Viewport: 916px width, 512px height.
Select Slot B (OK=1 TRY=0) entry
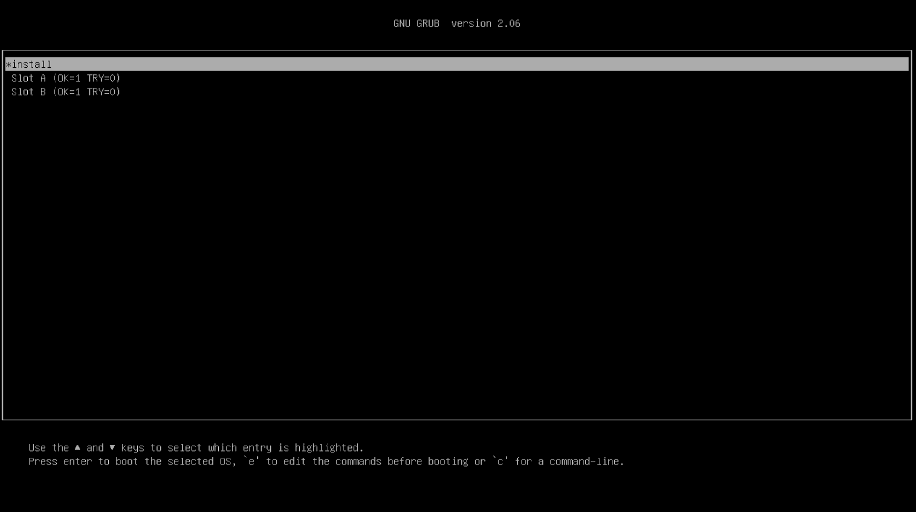[x=65, y=92]
